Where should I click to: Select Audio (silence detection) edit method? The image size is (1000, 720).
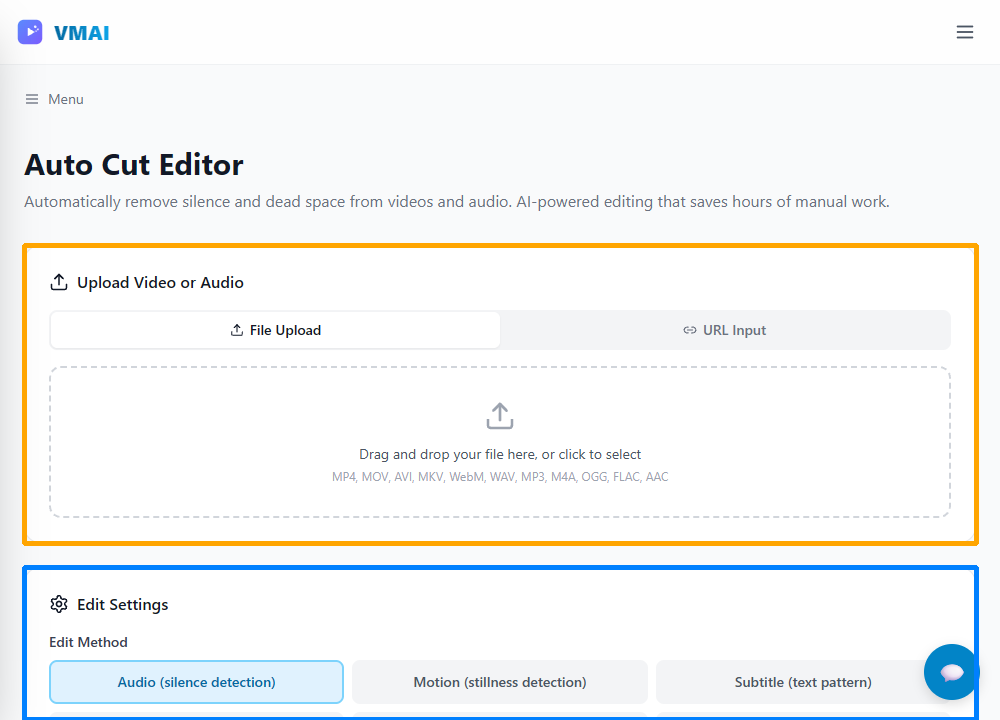(x=196, y=682)
